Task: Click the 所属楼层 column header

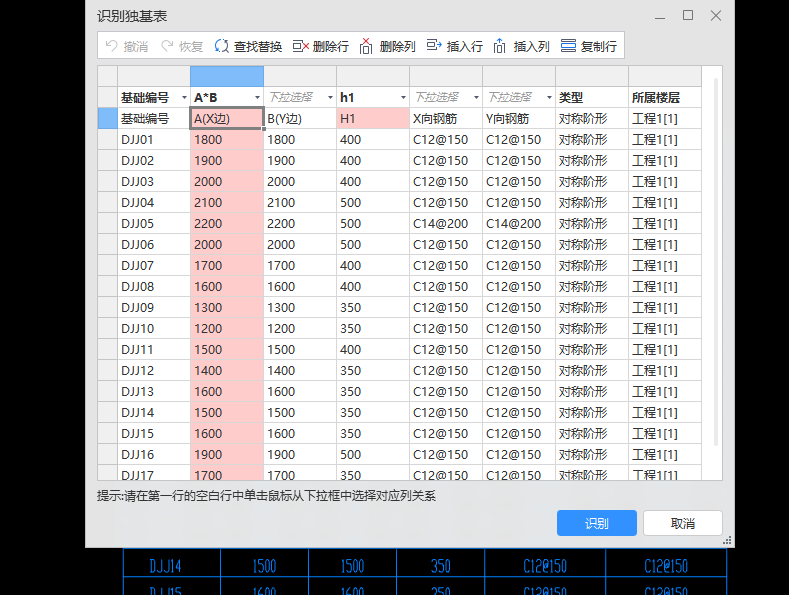Action: [x=665, y=97]
